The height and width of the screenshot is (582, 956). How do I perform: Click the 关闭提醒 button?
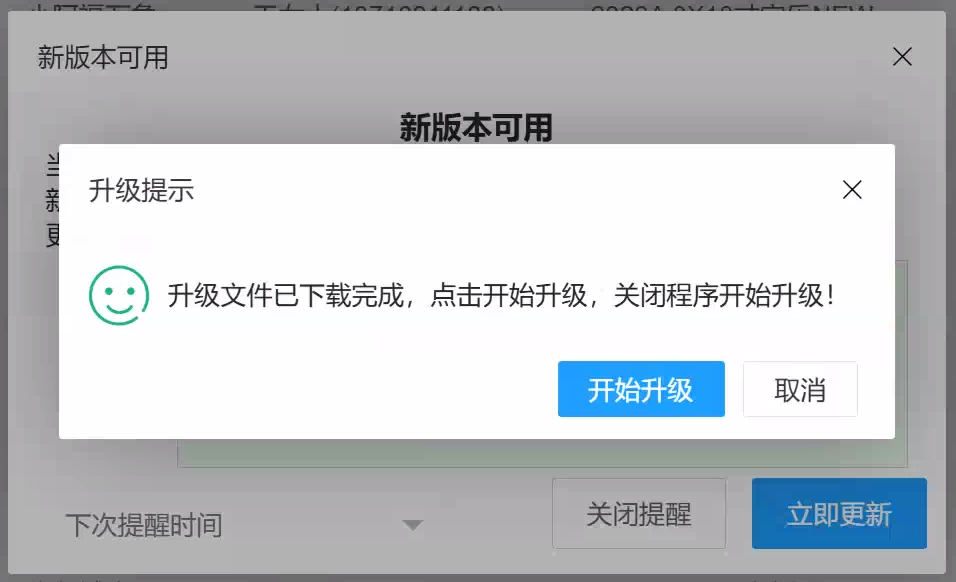coord(639,513)
